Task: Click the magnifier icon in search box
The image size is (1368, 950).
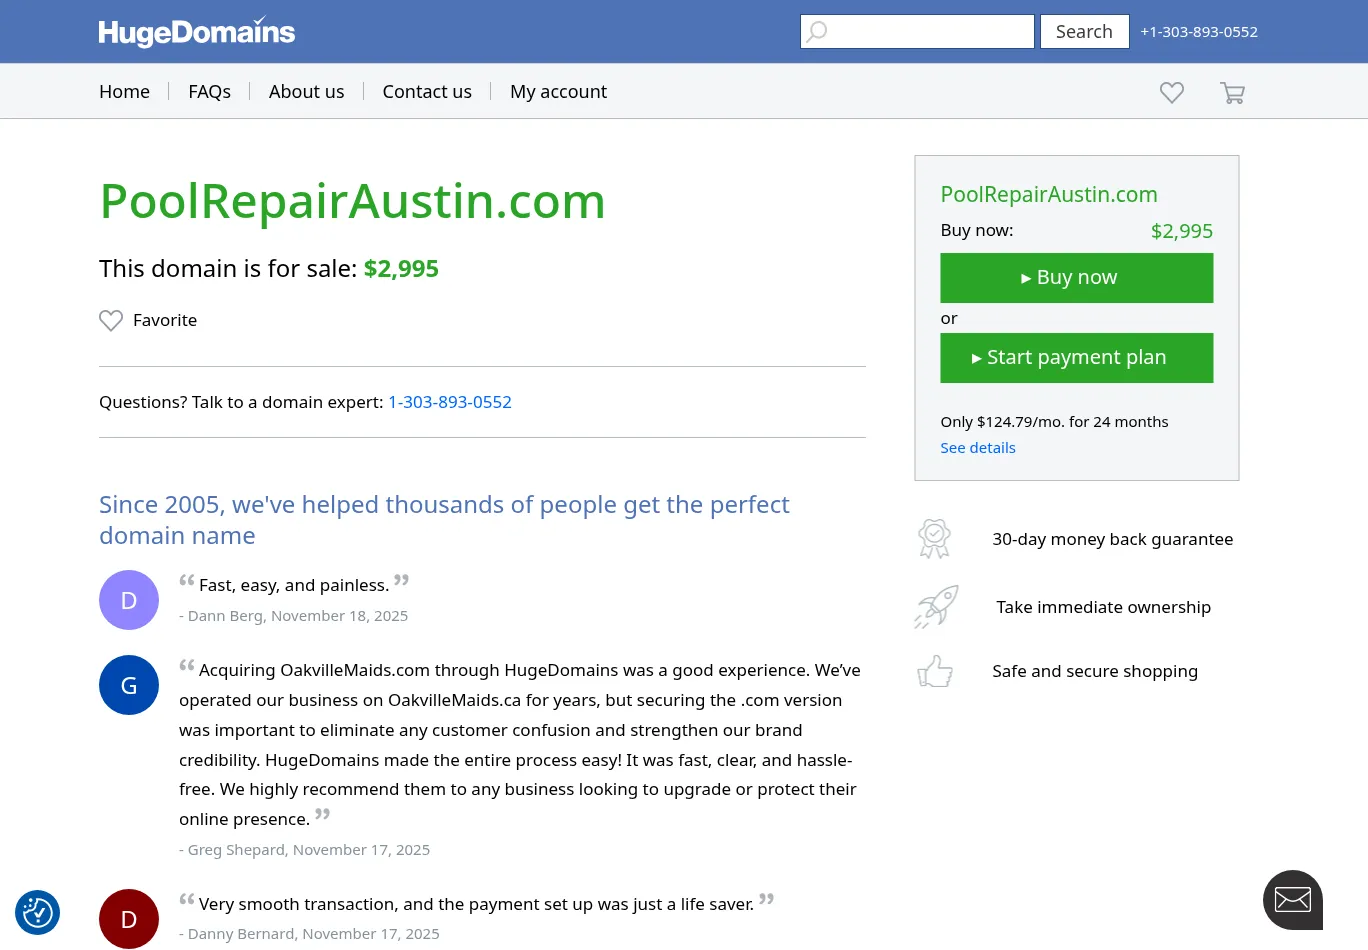Action: (817, 31)
